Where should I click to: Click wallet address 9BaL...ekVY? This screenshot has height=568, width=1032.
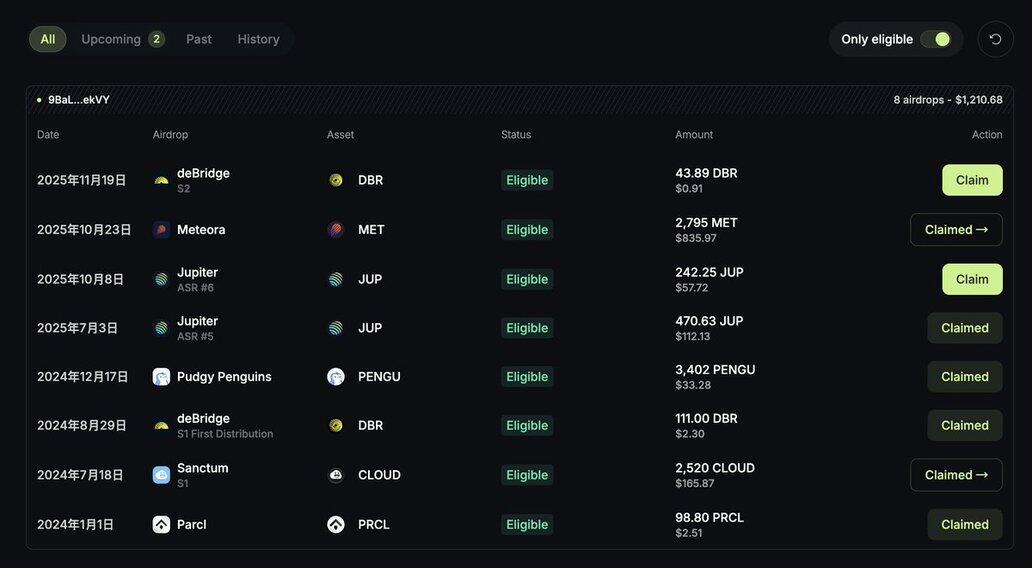pyautogui.click(x=78, y=100)
